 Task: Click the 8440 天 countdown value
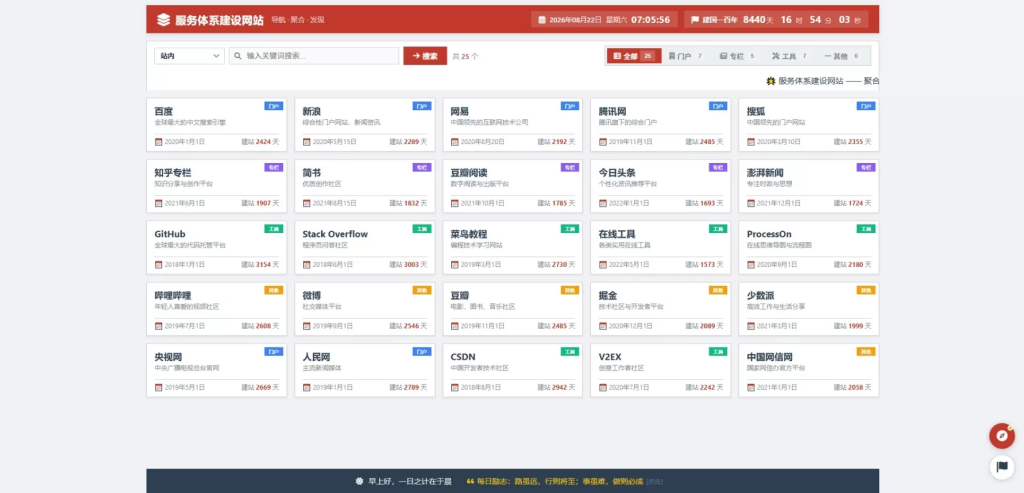tap(758, 20)
